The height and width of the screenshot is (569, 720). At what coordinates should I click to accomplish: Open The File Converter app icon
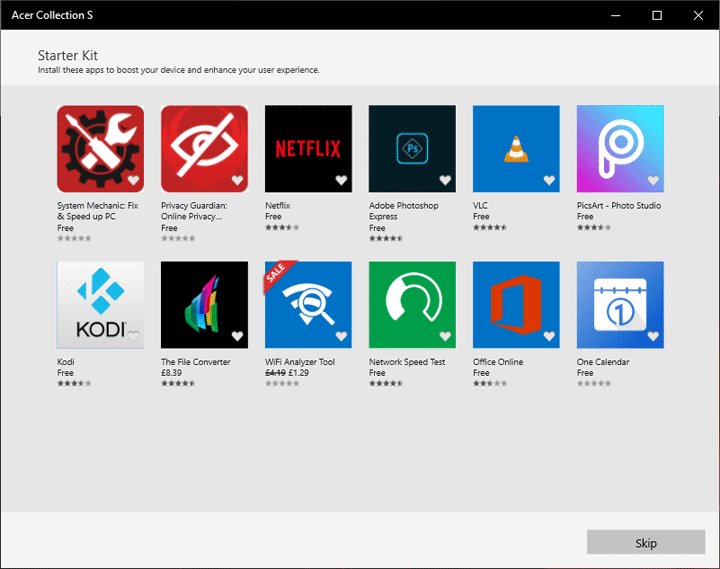(x=204, y=305)
